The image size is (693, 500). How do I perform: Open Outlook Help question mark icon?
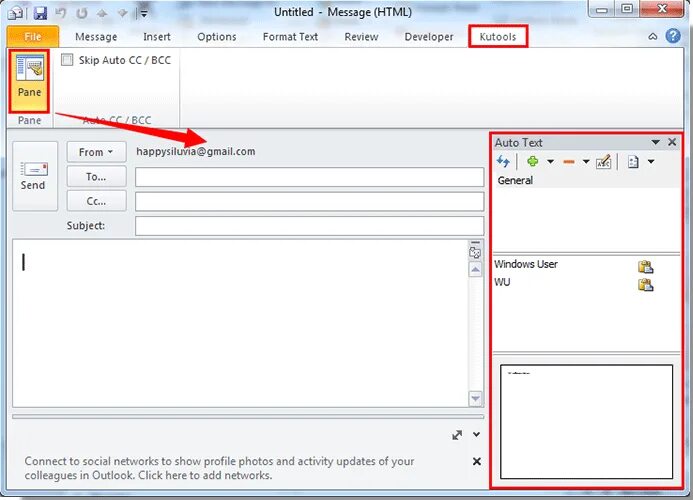pos(673,36)
